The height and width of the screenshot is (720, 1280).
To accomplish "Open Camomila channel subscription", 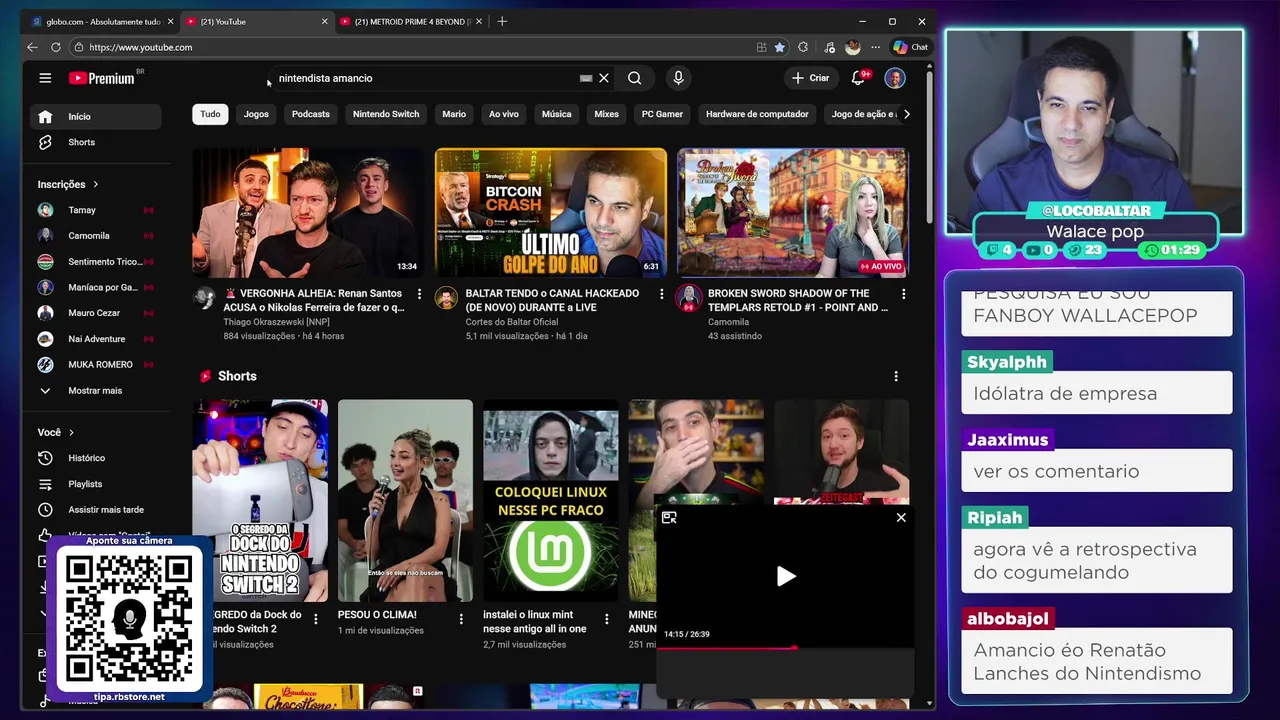I will click(96, 236).
